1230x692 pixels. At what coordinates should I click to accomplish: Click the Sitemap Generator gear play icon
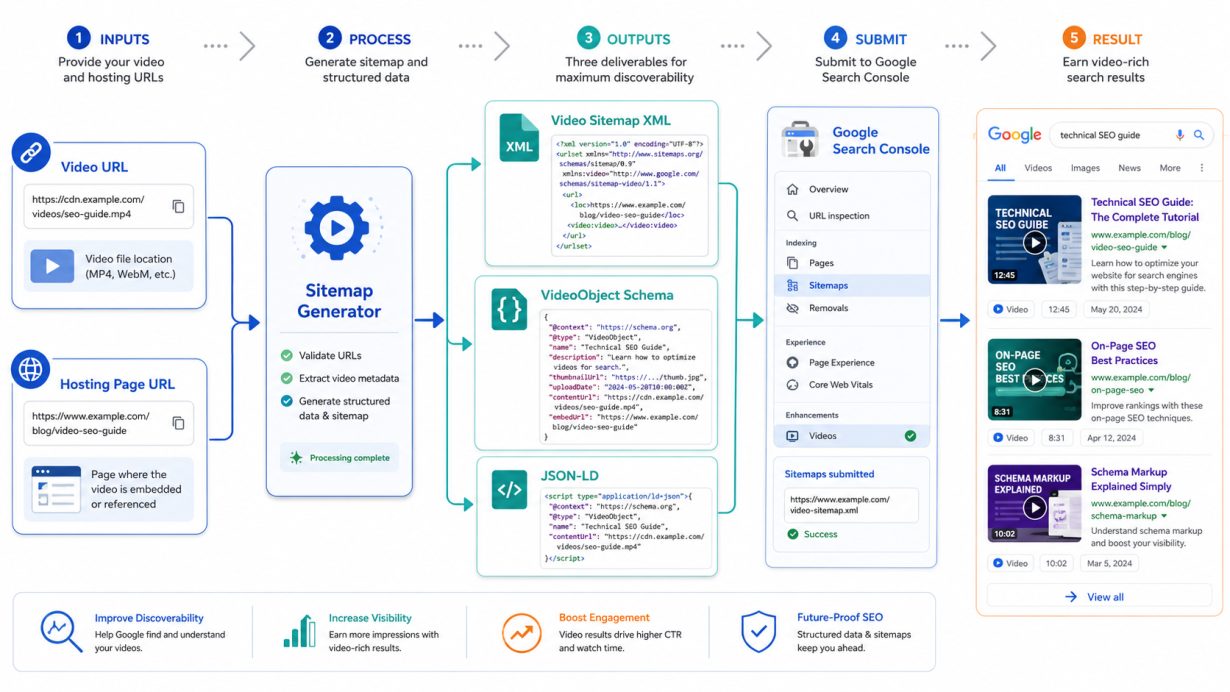click(x=337, y=228)
